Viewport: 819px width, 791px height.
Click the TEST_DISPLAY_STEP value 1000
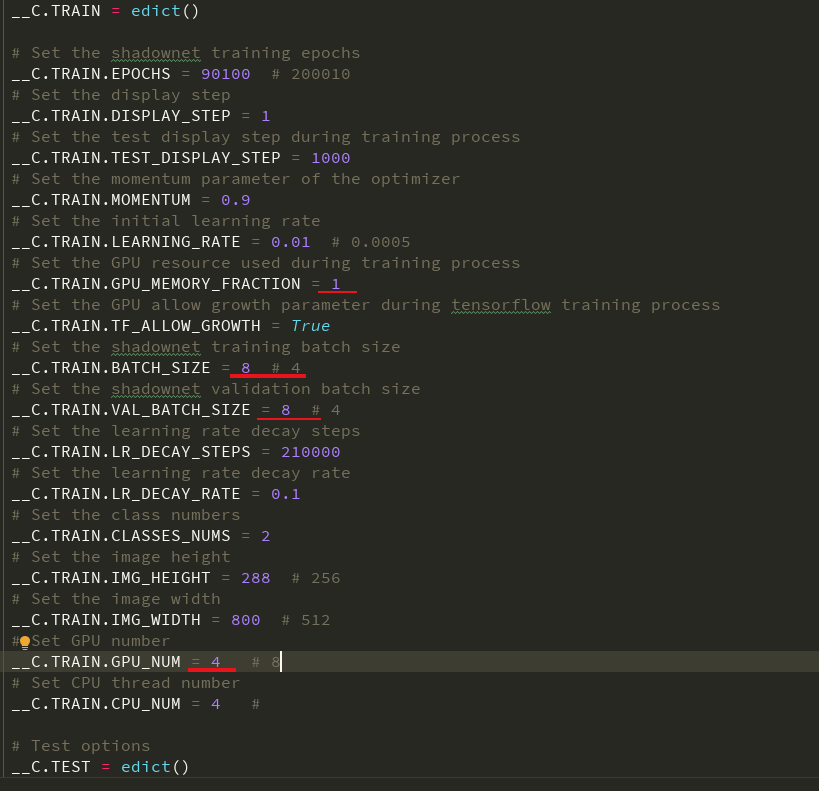point(331,157)
